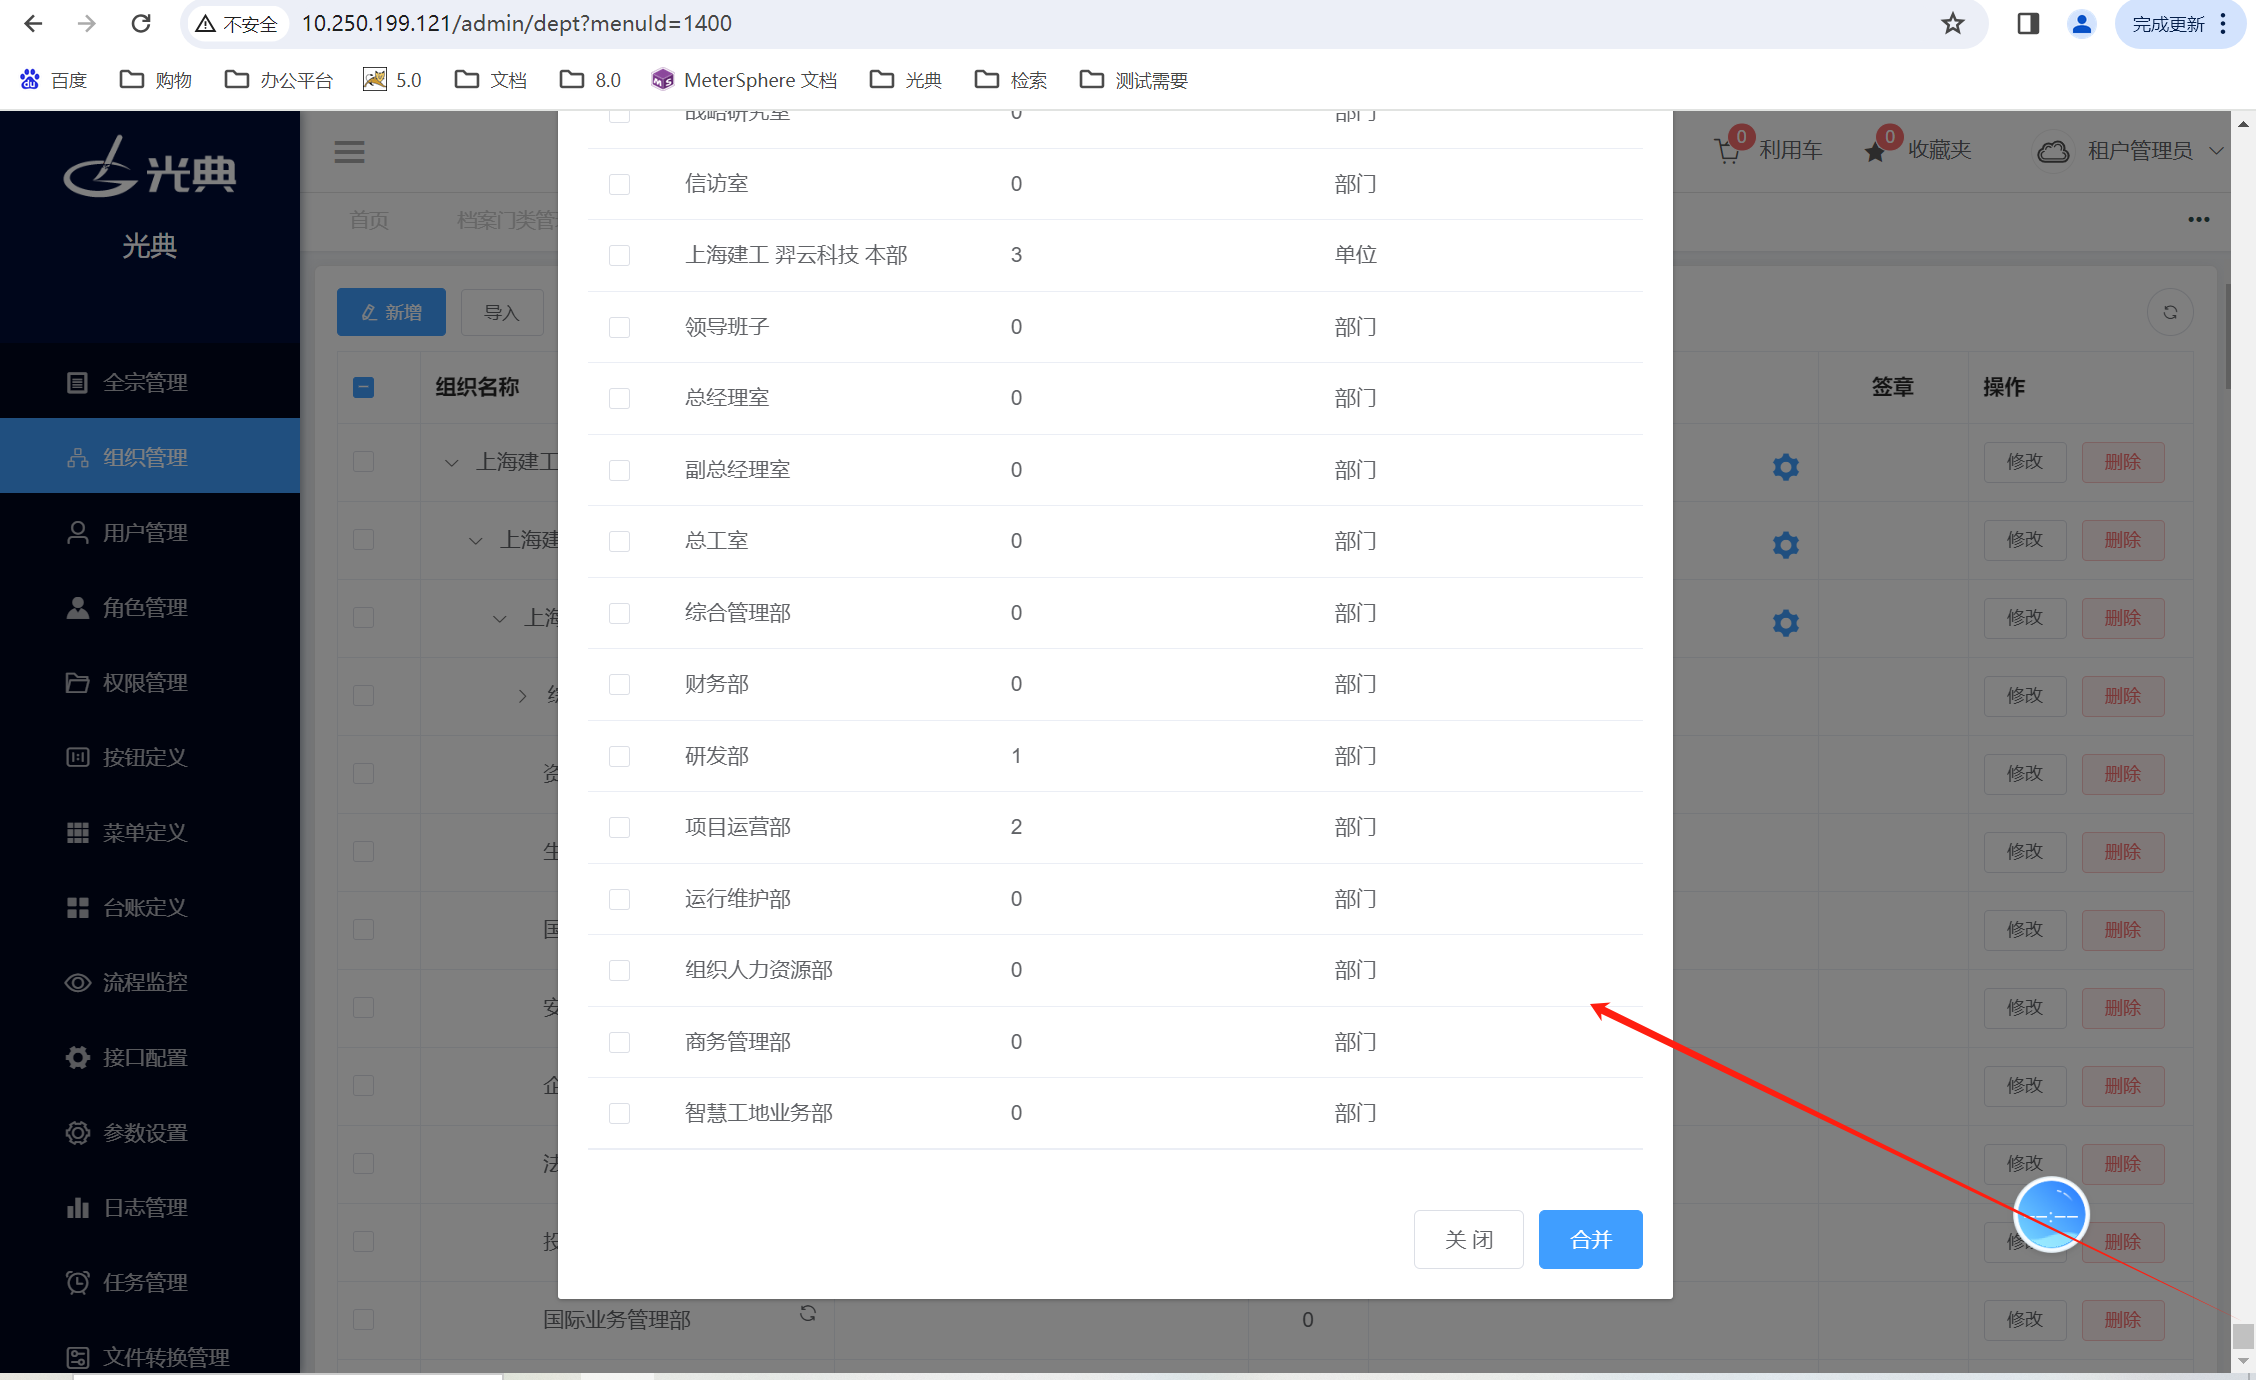This screenshot has height=1380, width=2256.
Task: Check the 智慧工地业务部 row checkbox
Action: [x=620, y=1113]
